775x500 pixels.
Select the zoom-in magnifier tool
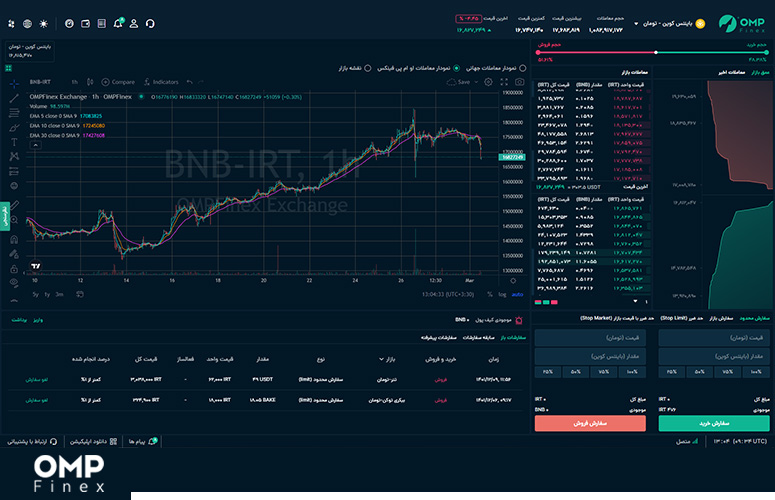pos(14,220)
